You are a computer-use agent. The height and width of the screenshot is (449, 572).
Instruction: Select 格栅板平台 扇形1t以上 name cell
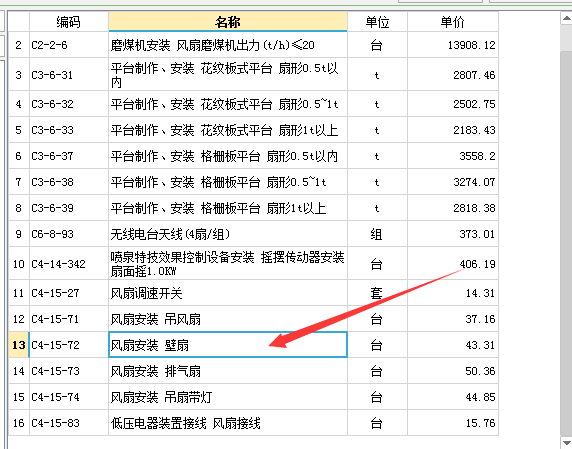click(228, 208)
